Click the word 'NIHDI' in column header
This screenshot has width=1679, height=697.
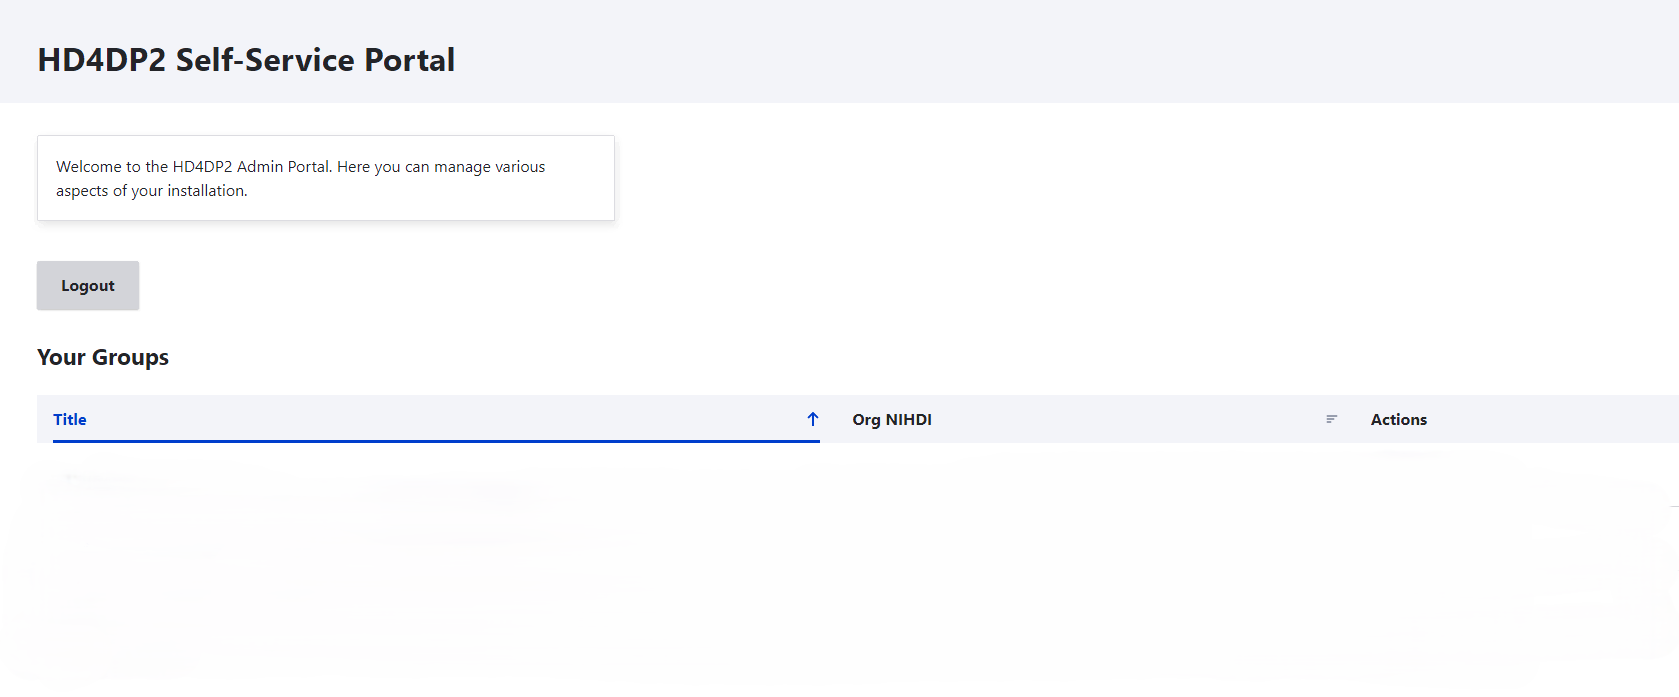[908, 420]
